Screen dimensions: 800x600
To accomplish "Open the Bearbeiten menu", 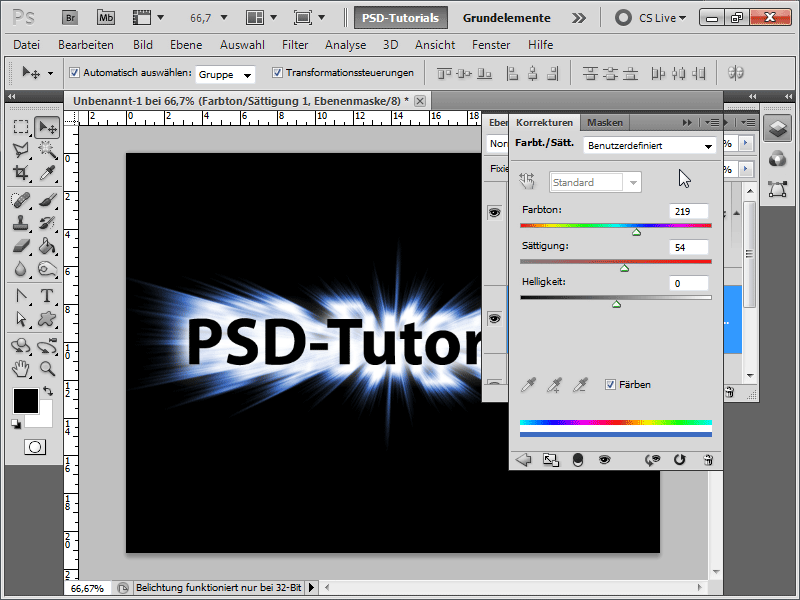I will (86, 45).
